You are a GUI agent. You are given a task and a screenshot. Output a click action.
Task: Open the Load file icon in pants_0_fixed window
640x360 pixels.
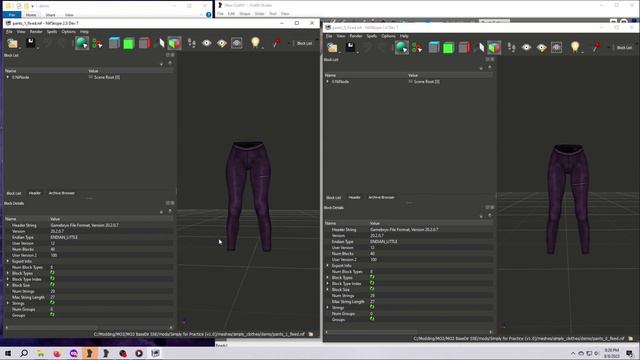333,47
